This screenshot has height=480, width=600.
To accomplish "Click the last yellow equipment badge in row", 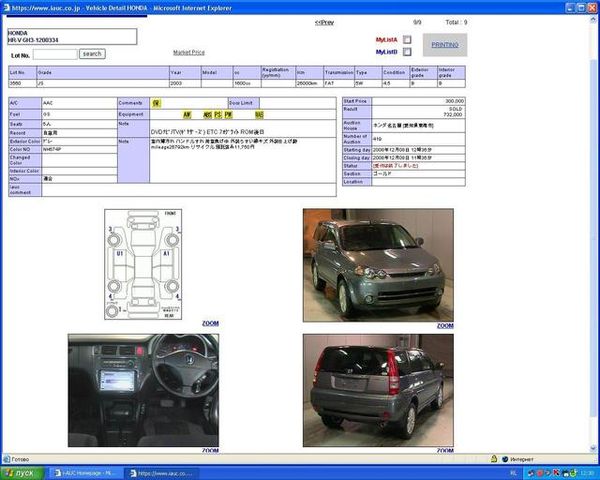I will [x=259, y=114].
